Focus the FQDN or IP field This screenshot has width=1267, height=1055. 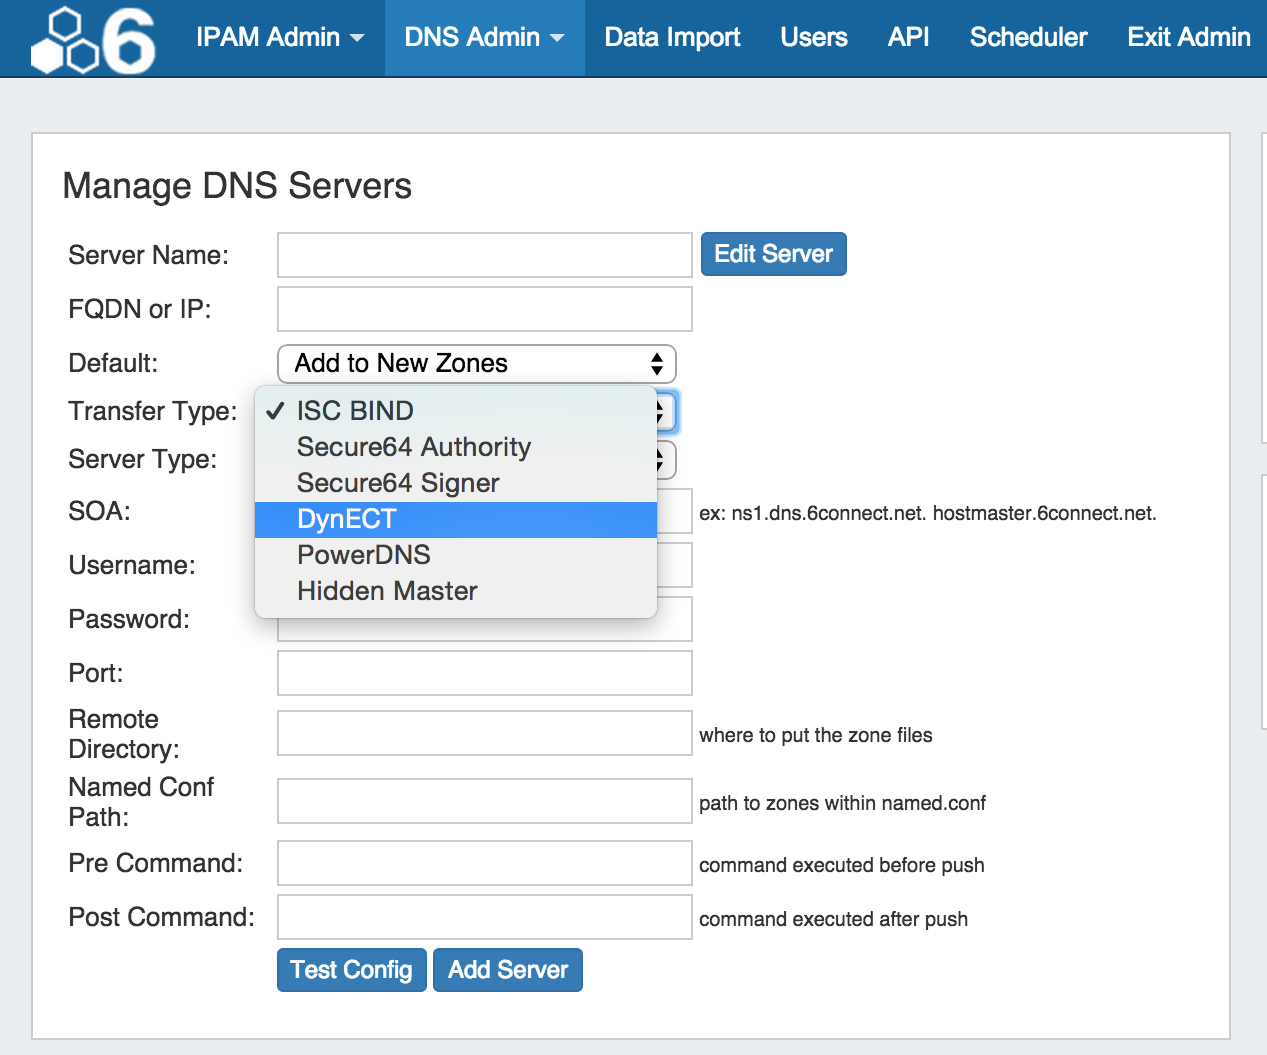(x=484, y=309)
